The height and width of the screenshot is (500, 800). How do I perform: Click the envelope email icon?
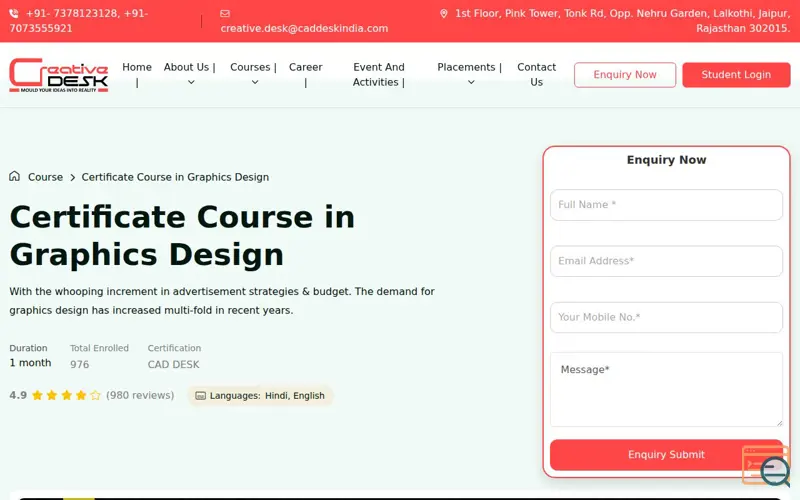pos(224,14)
